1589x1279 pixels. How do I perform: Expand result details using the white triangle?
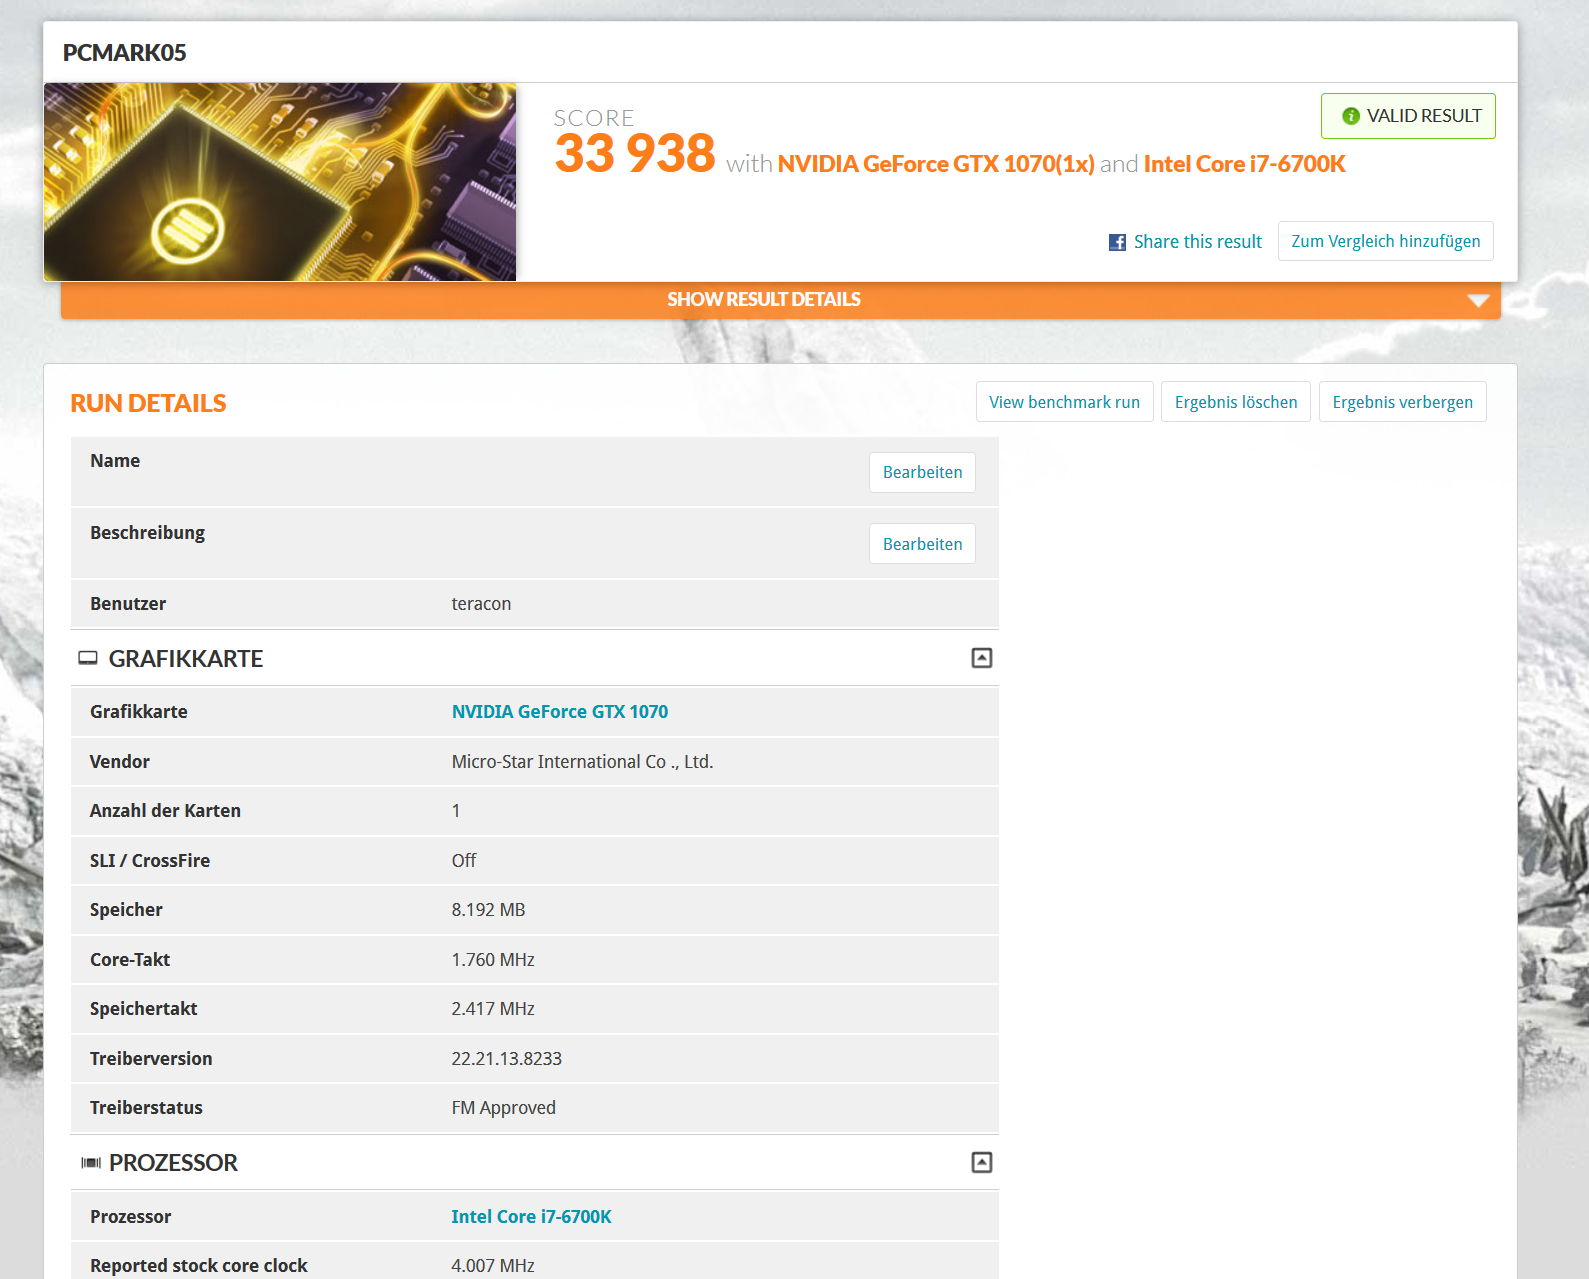pos(1478,300)
